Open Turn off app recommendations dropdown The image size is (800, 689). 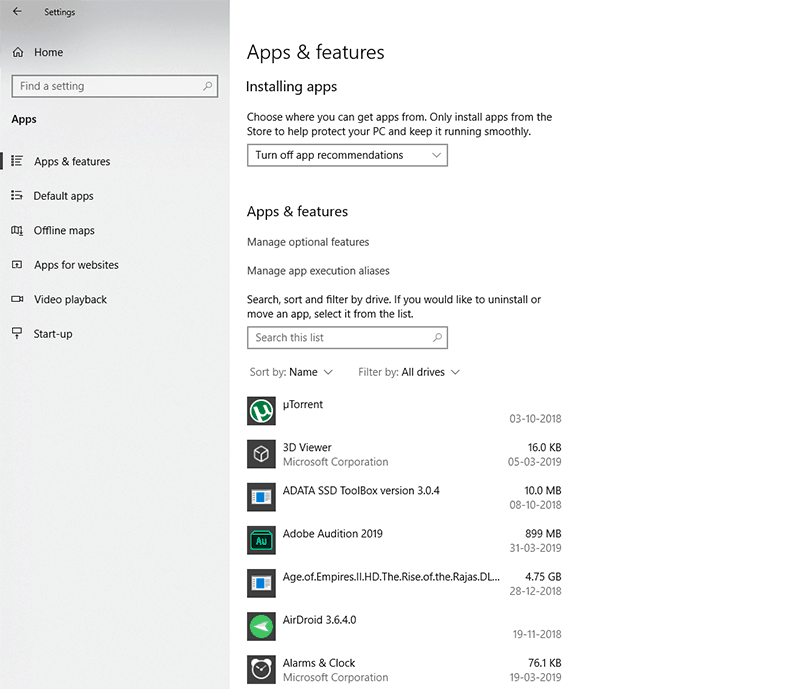[x=347, y=155]
